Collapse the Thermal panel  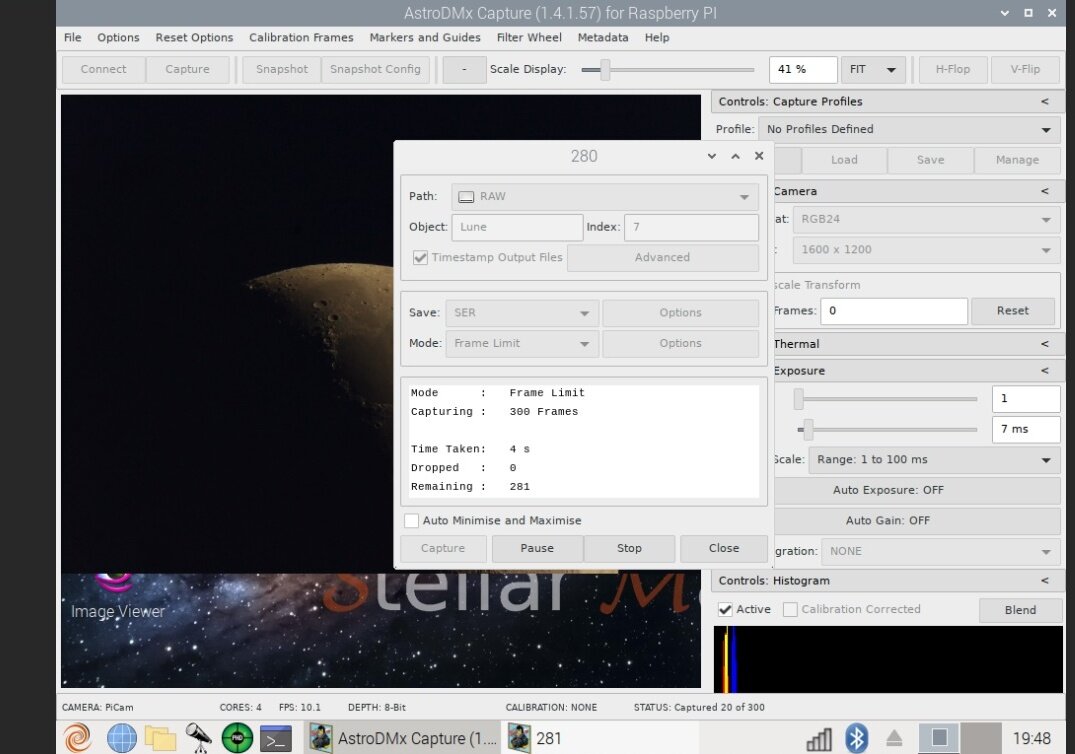point(1045,344)
